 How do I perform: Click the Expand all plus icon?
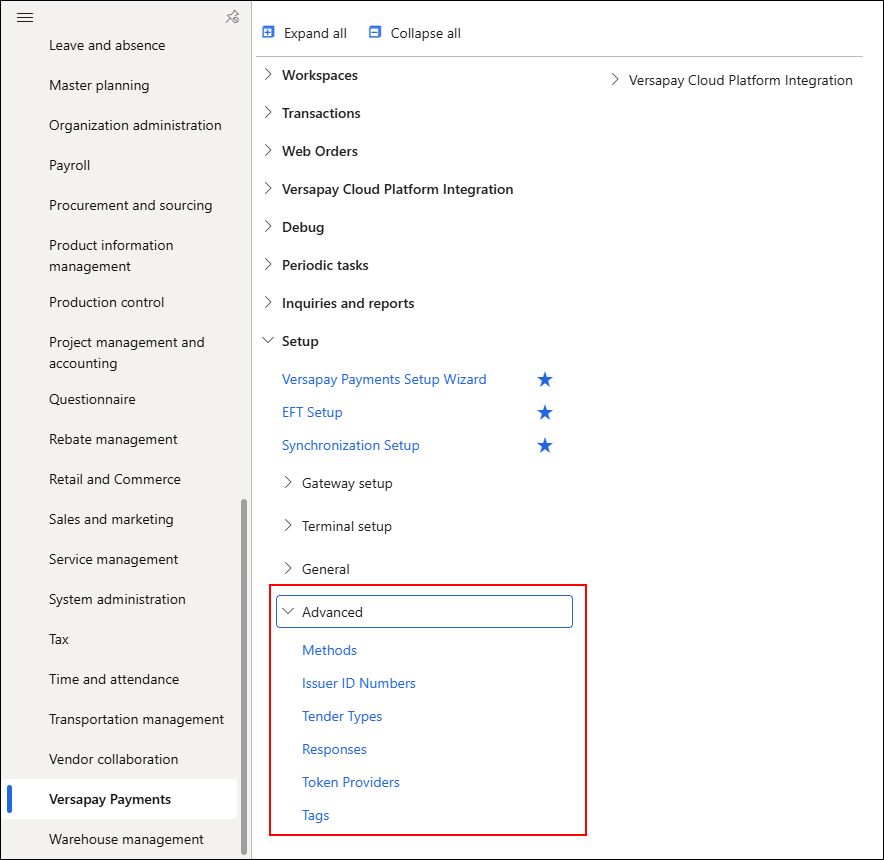268,32
